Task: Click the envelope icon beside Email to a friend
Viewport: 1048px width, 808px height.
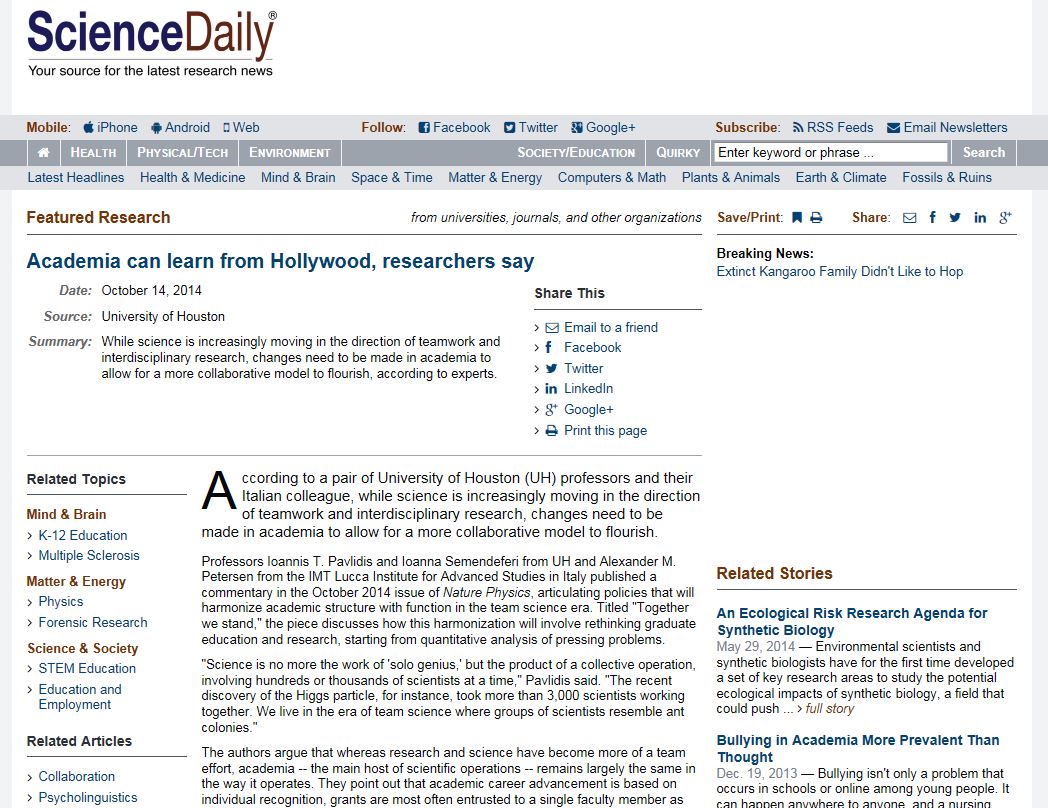Action: point(552,327)
